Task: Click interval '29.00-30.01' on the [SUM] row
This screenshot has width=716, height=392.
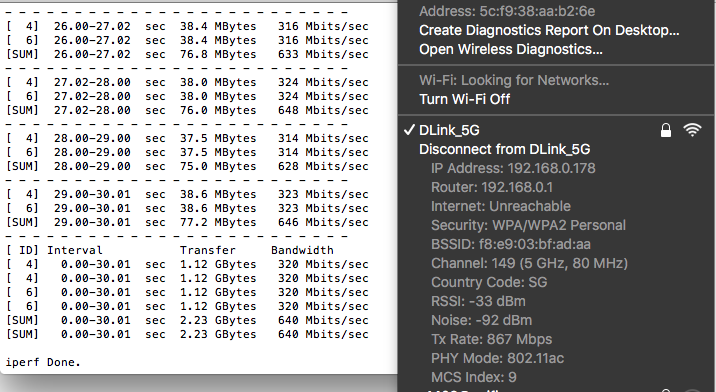Action: pos(92,222)
